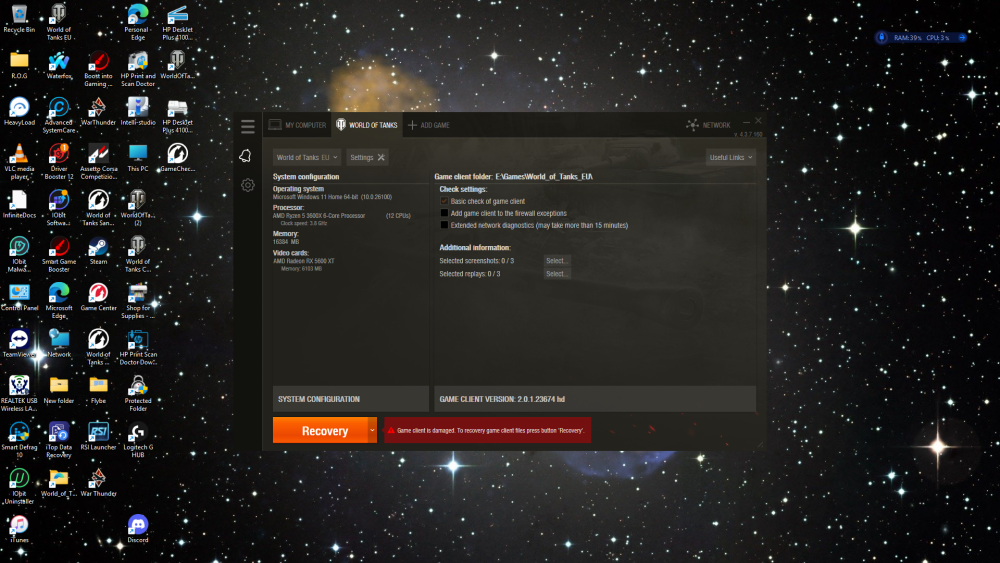Select the IObit Uninstaller icon
Viewport: 1000px width, 563px height.
point(19,487)
